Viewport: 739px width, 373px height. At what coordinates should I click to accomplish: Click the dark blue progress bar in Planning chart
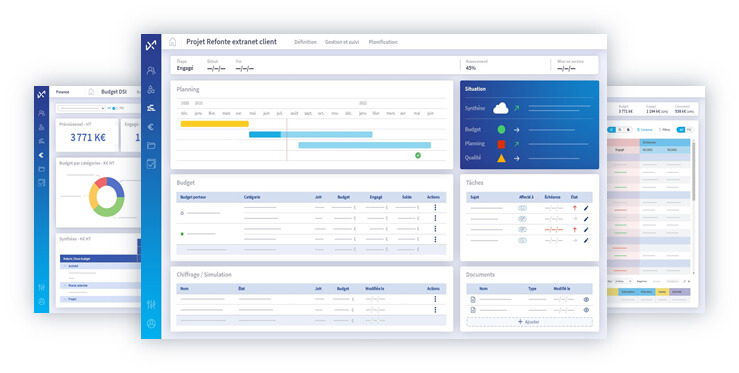pyautogui.click(x=265, y=135)
